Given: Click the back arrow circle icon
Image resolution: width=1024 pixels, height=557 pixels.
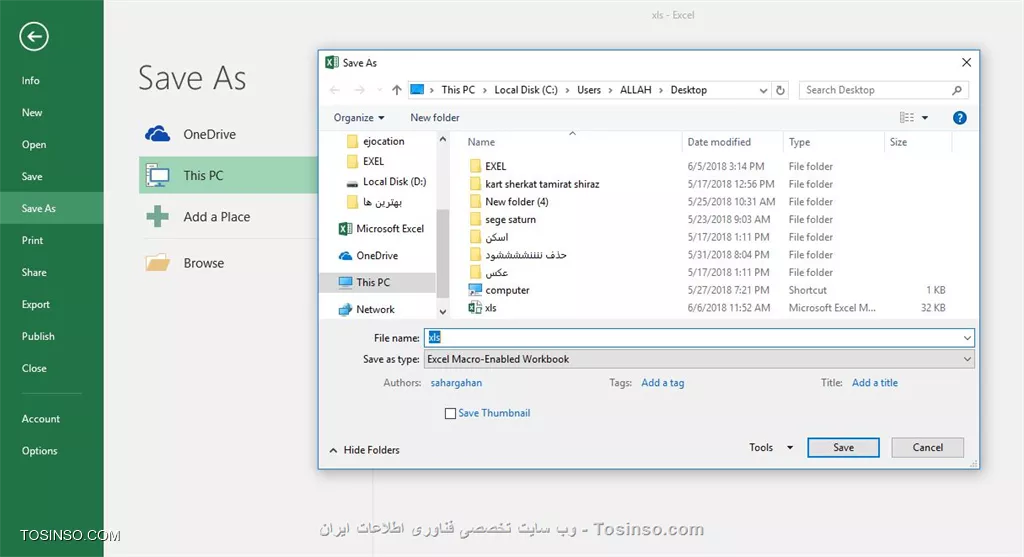Looking at the screenshot, I should click(x=34, y=36).
